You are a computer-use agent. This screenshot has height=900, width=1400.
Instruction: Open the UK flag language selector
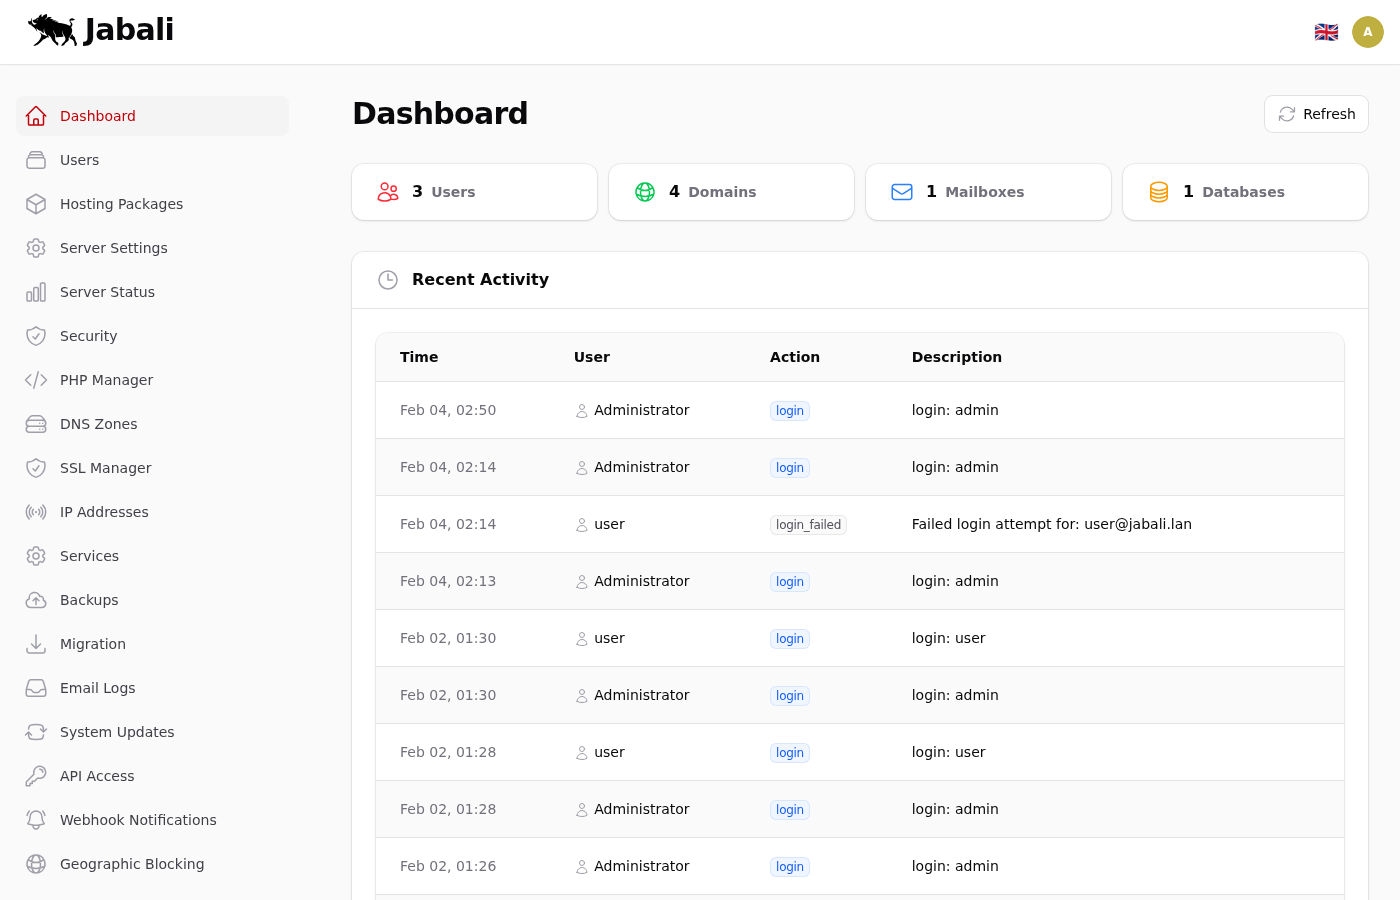tap(1326, 32)
